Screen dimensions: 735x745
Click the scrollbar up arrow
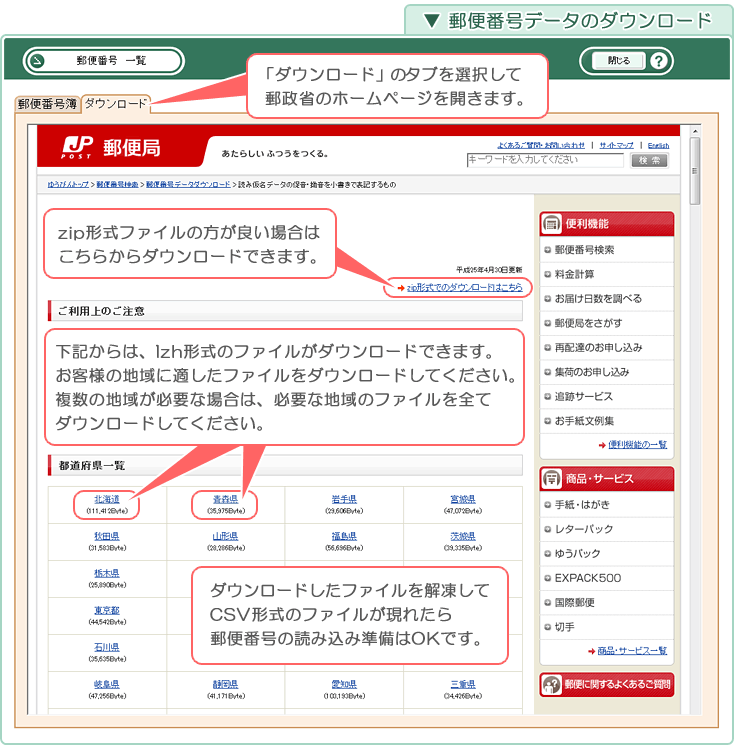tap(695, 131)
